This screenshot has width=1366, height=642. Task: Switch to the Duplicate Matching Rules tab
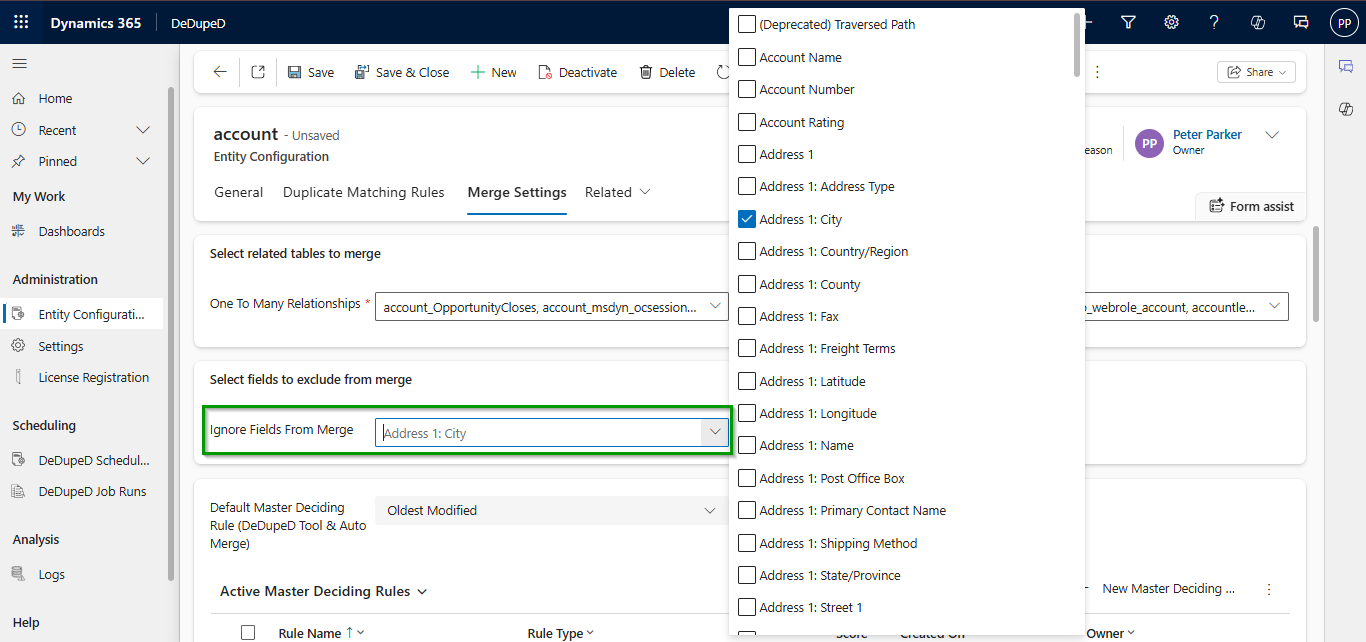(x=363, y=192)
